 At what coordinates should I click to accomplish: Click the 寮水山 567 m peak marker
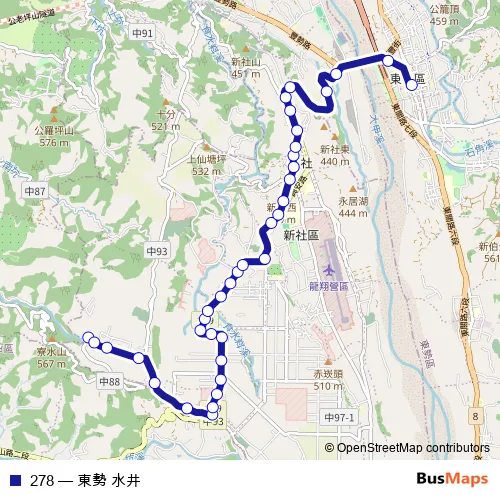[x=52, y=339]
